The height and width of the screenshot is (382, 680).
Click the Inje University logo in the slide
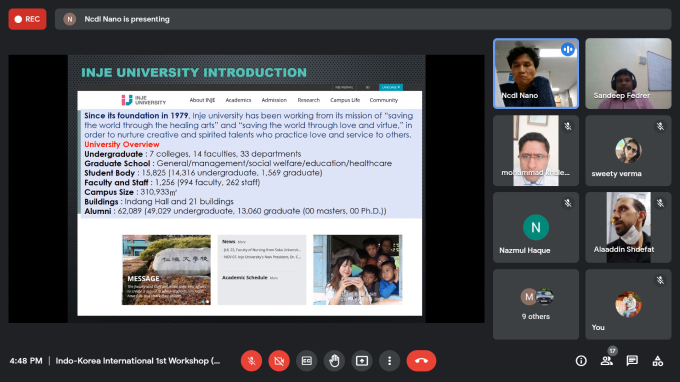144,100
